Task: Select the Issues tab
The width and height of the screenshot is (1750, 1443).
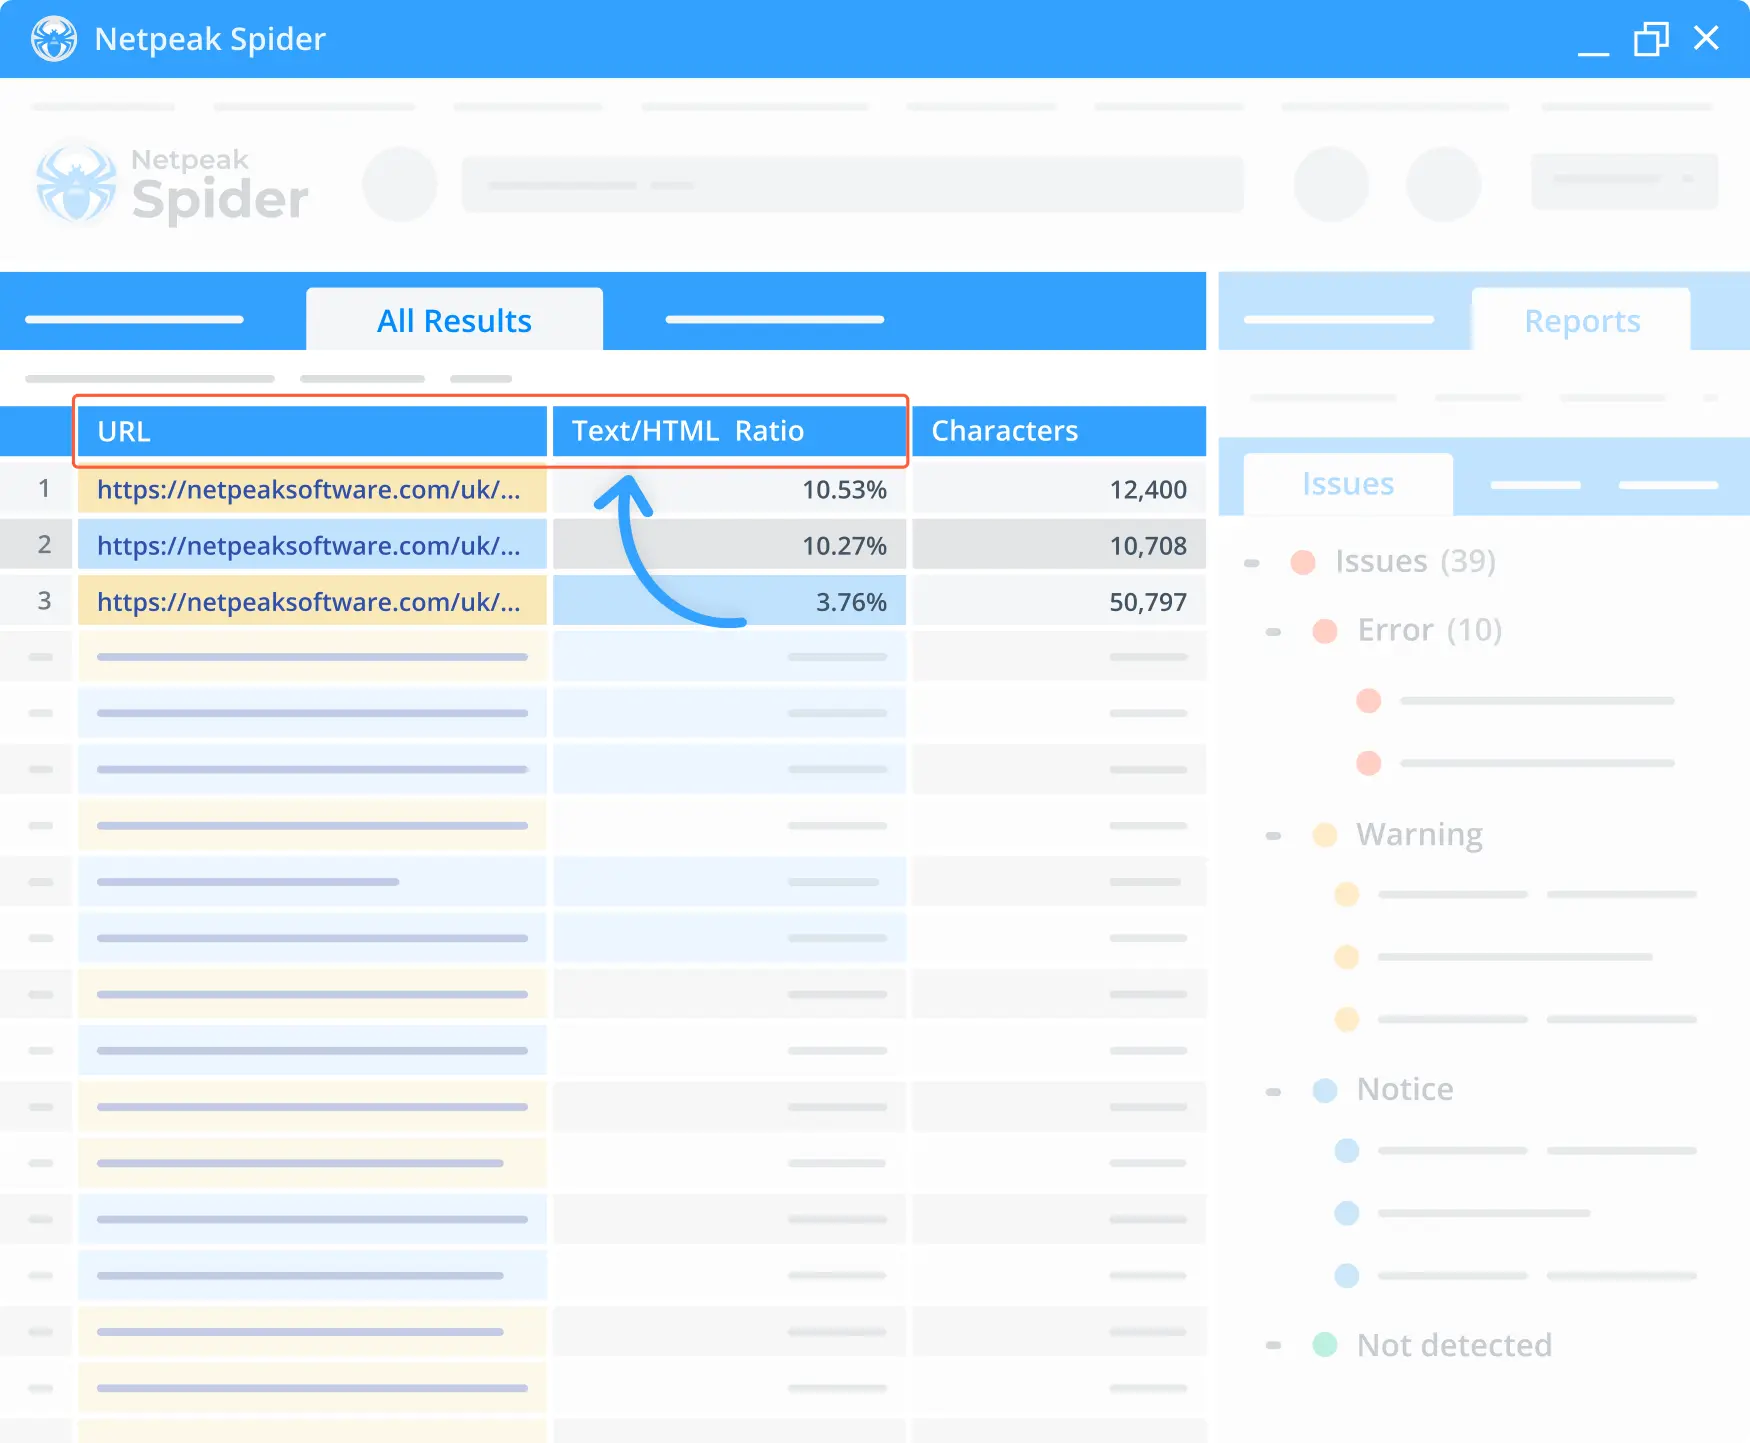Action: pyautogui.click(x=1347, y=484)
